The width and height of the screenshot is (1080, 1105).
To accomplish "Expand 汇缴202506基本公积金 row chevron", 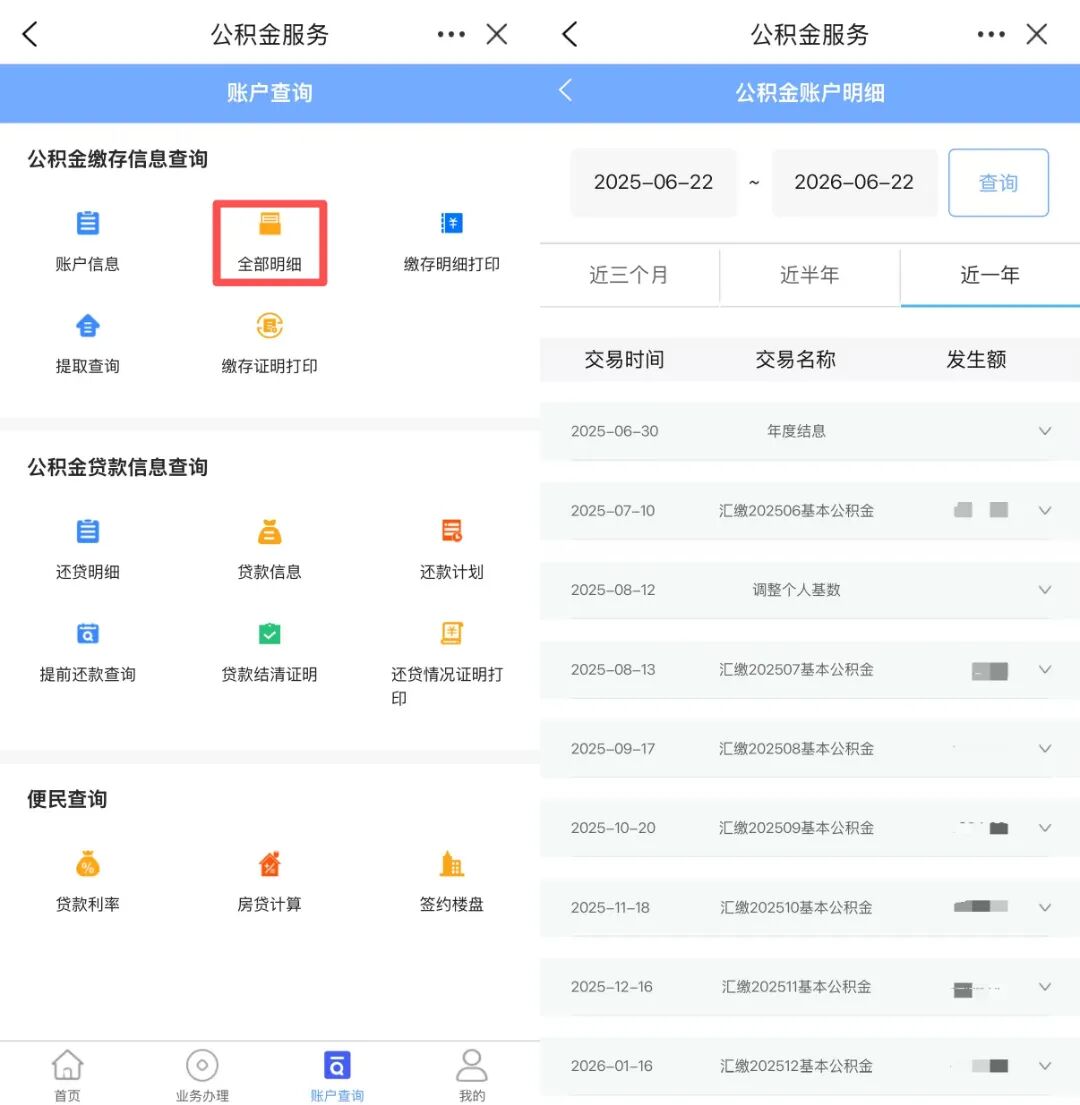I will click(x=1045, y=510).
